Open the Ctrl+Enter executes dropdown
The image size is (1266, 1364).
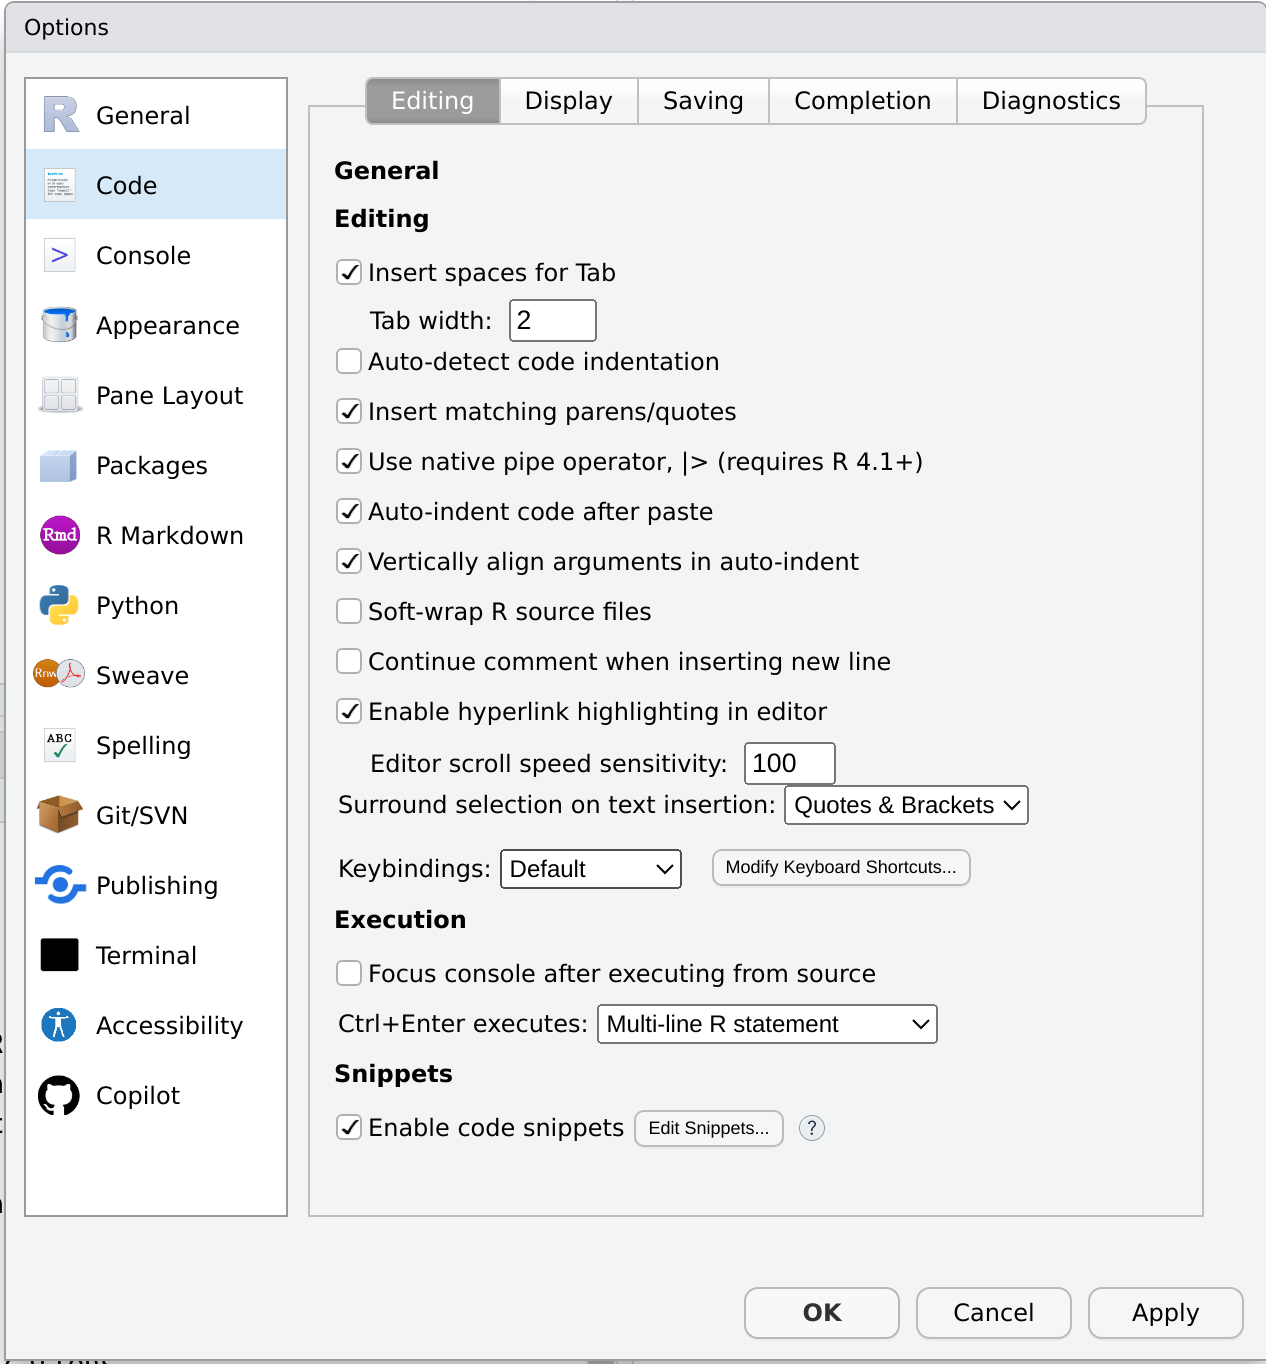766,1023
